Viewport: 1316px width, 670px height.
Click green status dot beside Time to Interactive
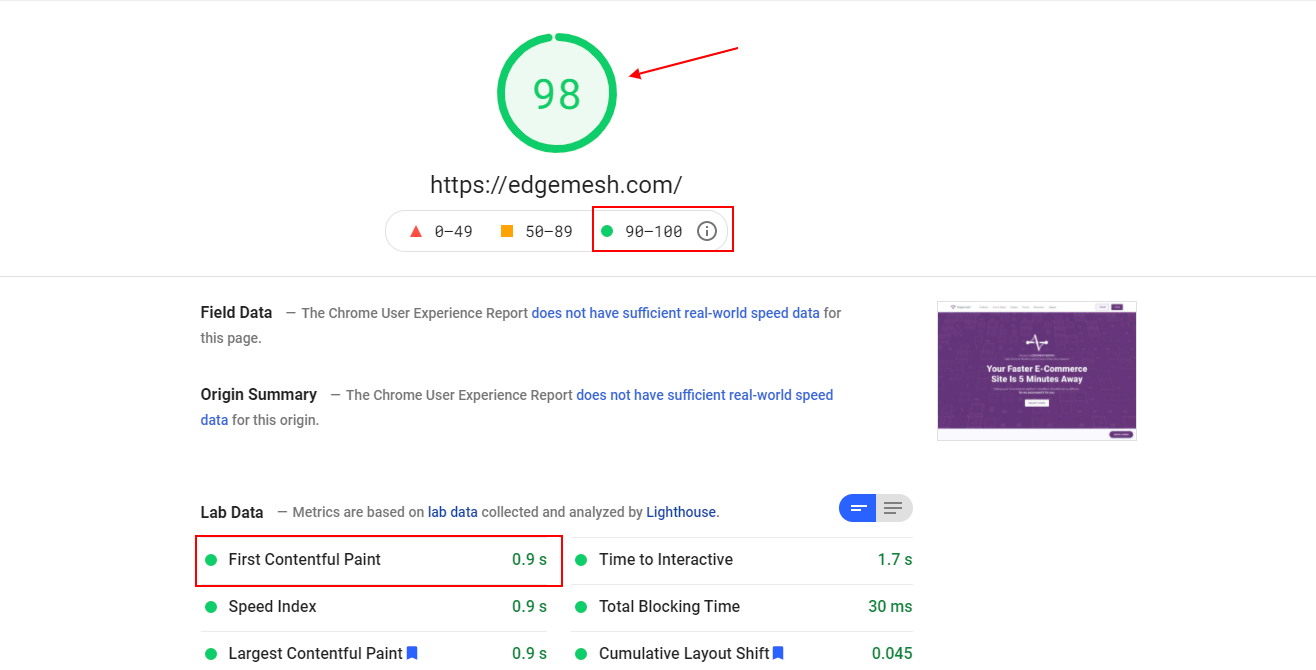582,560
